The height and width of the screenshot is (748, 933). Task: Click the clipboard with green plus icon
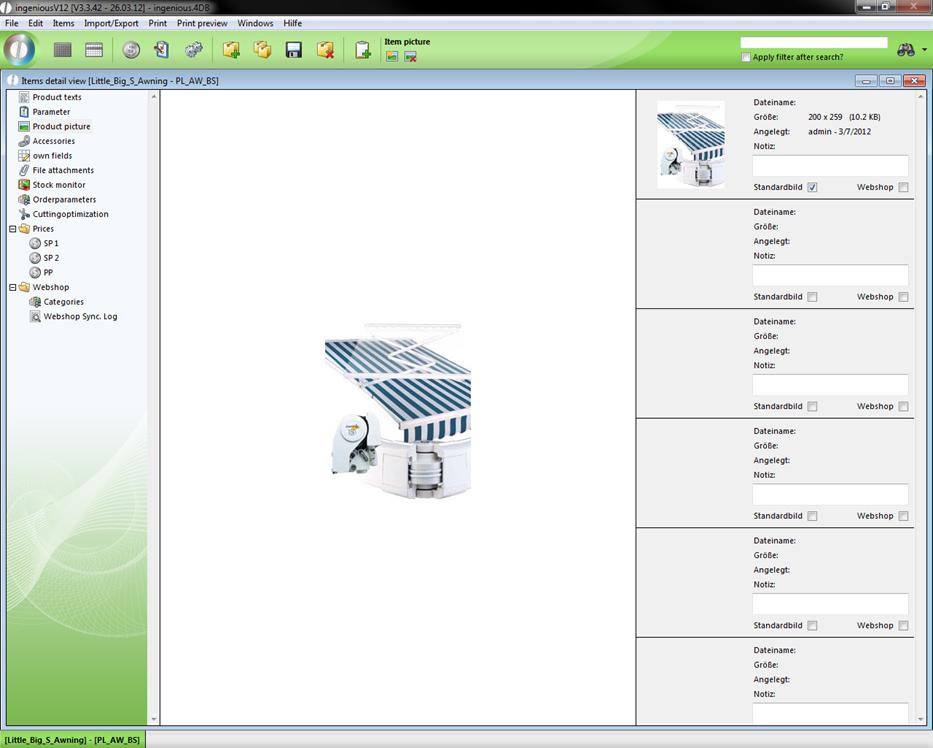363,50
